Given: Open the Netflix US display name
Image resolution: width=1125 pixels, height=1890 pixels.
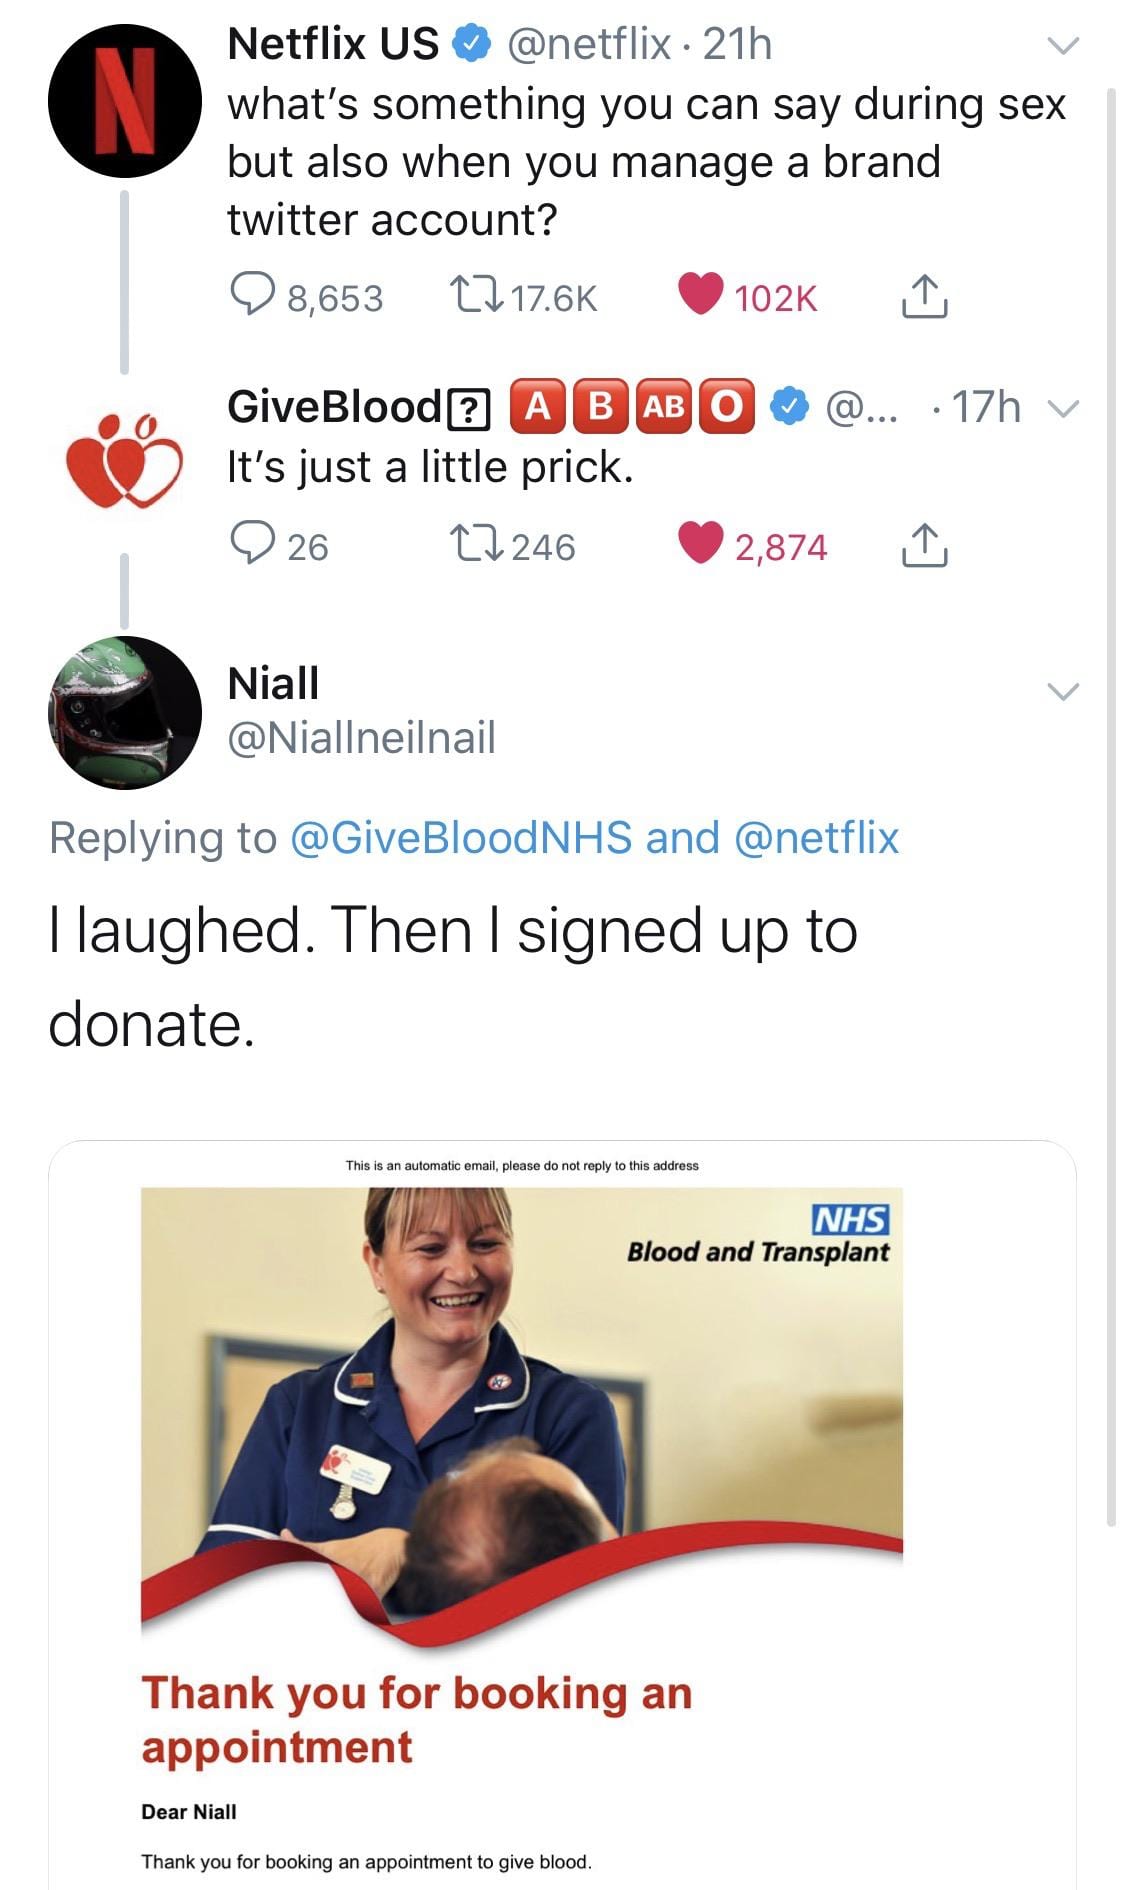Looking at the screenshot, I should pos(333,44).
